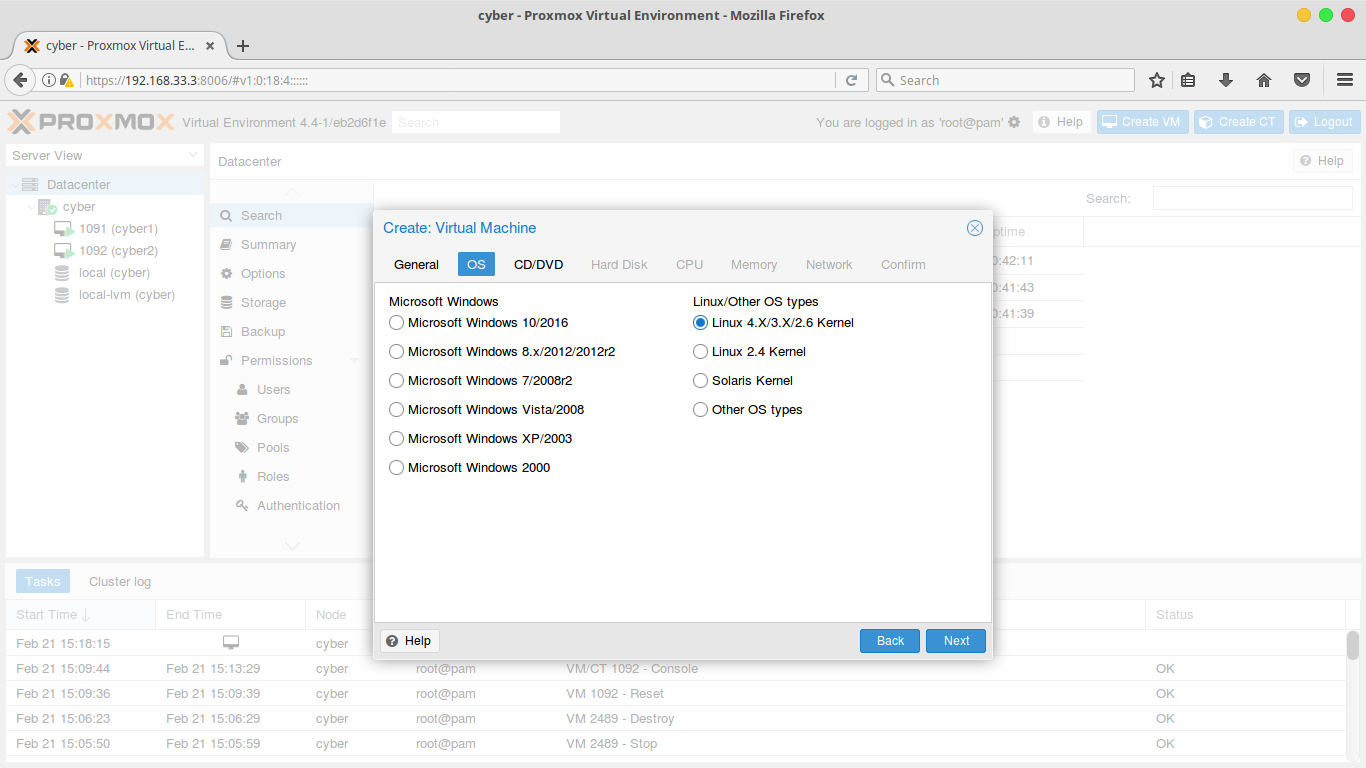Click Next in the Create VM wizard
1366x768 pixels.
956,641
